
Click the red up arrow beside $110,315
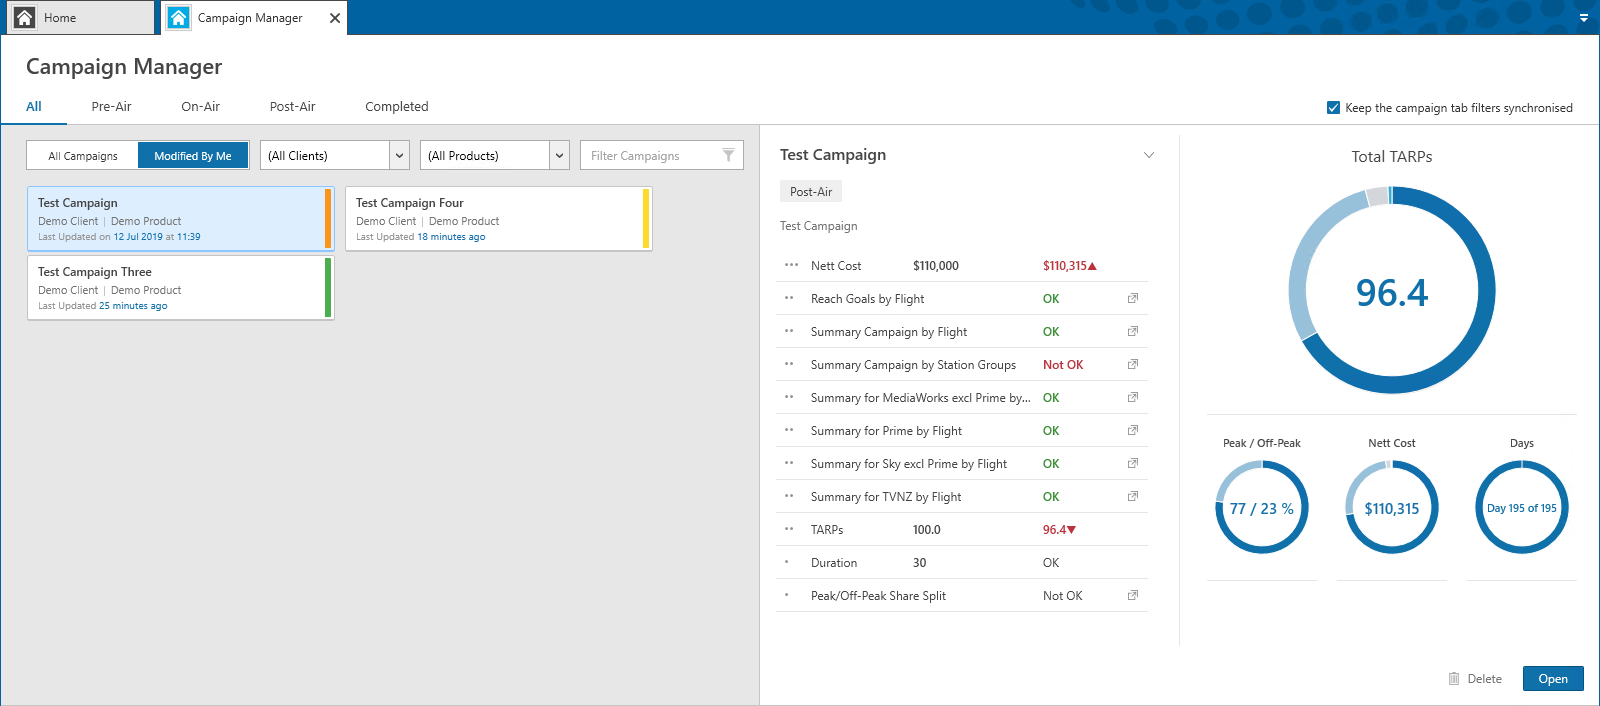[x=1092, y=266]
